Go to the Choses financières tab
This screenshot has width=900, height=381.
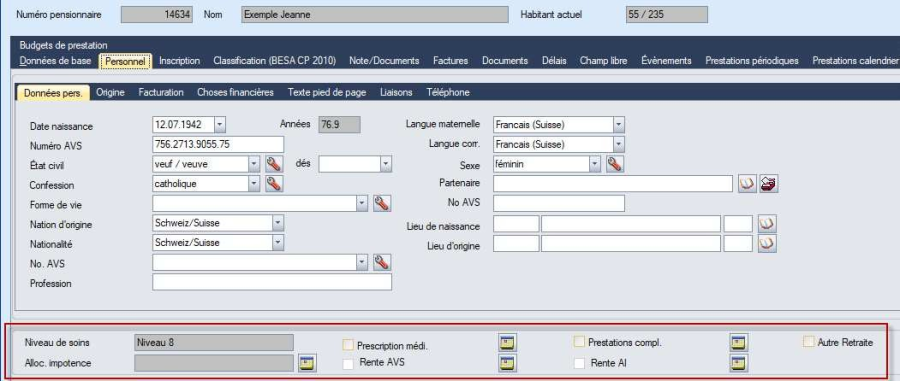pyautogui.click(x=235, y=92)
